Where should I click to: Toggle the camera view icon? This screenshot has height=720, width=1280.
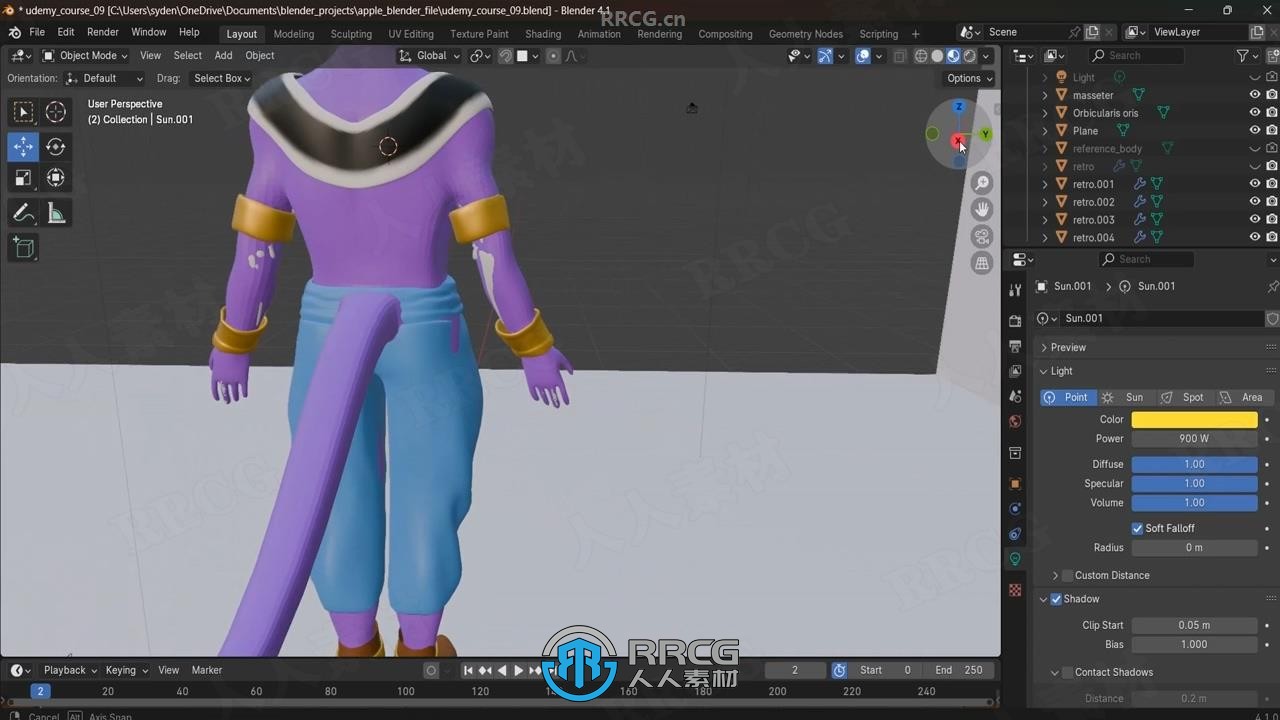point(982,236)
